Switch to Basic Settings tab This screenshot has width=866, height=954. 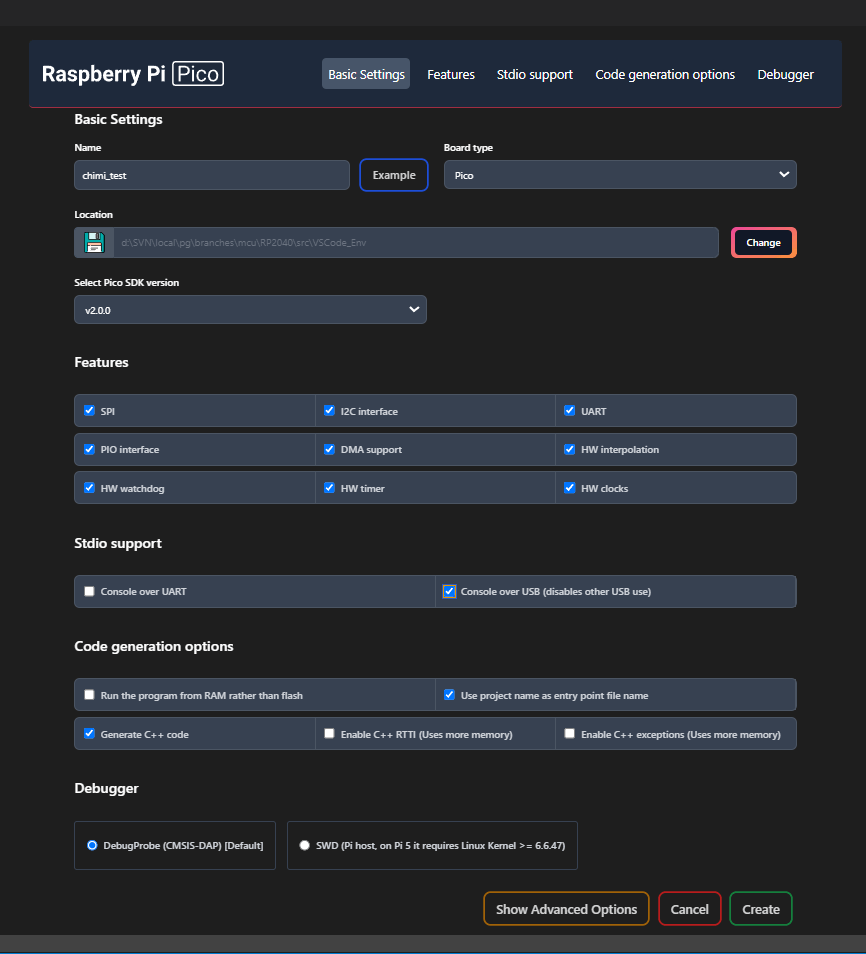click(366, 74)
